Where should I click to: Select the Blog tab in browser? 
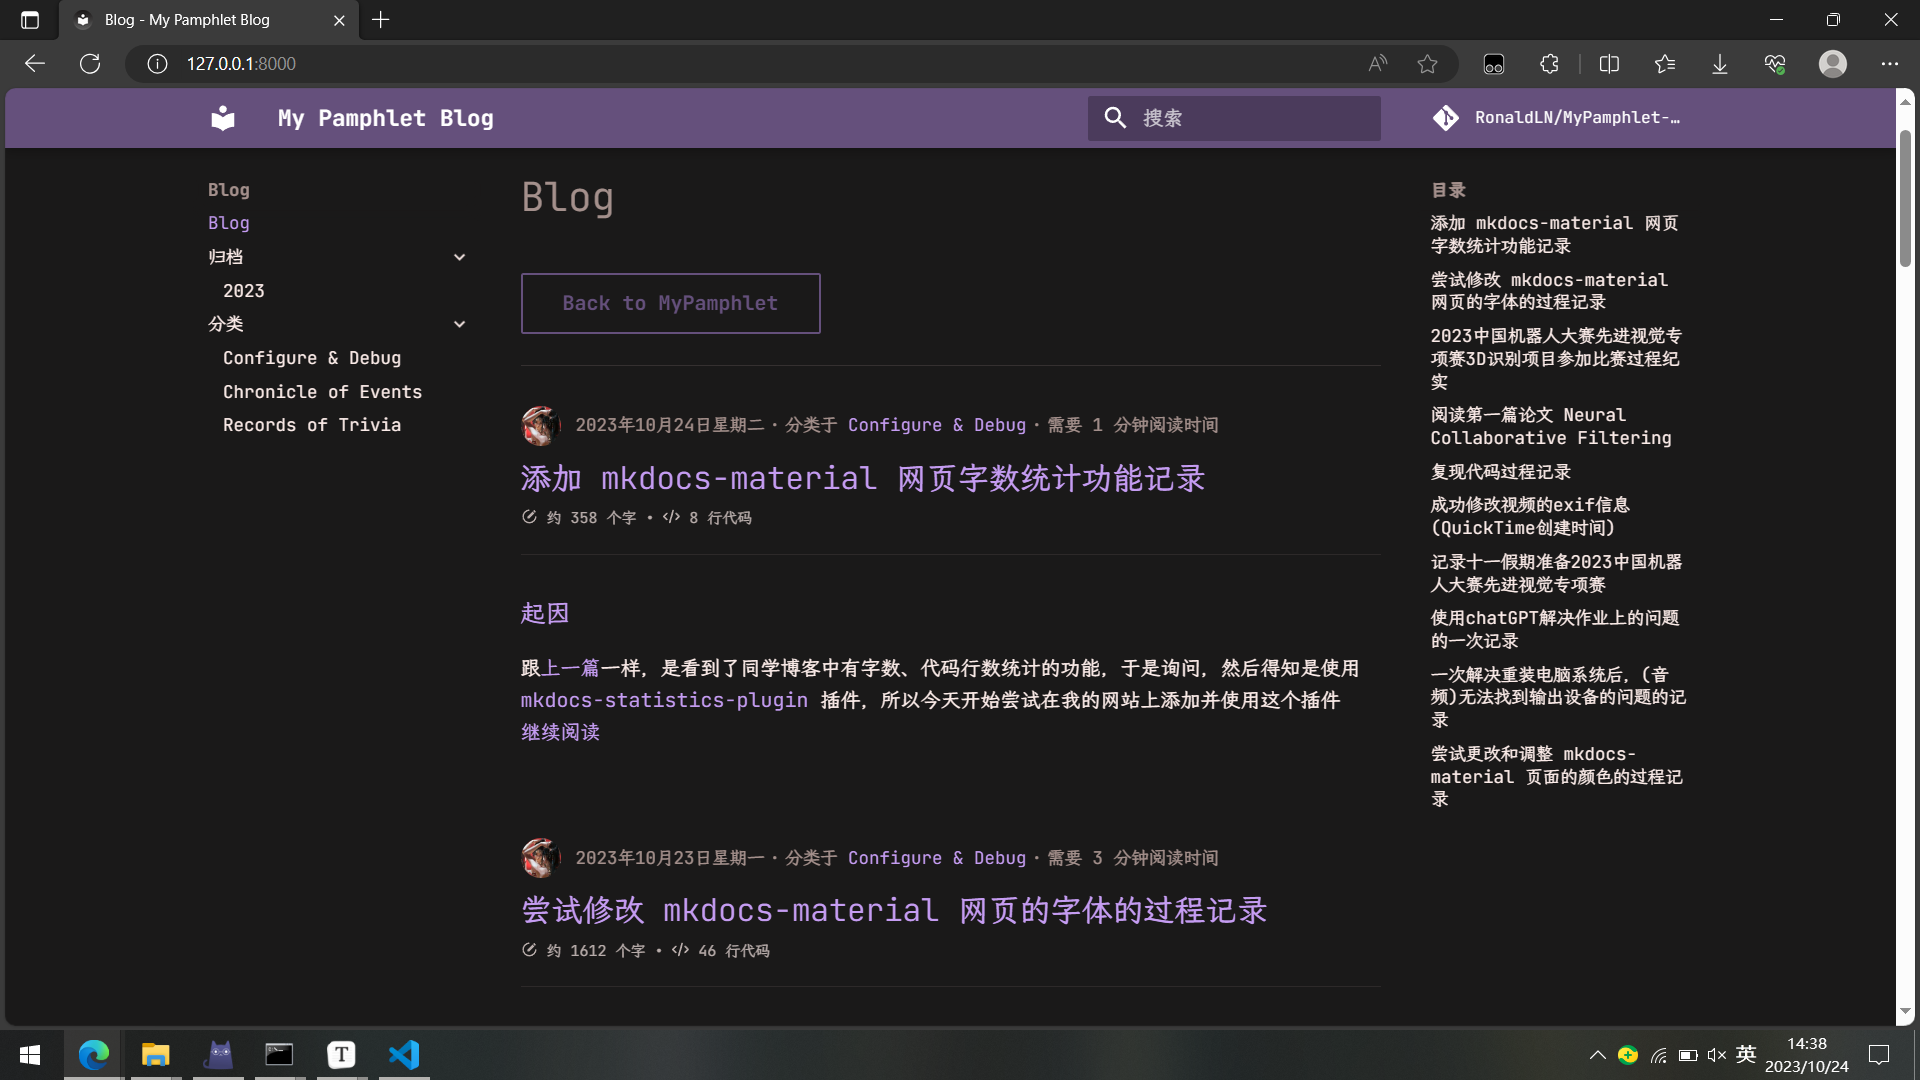(188, 20)
